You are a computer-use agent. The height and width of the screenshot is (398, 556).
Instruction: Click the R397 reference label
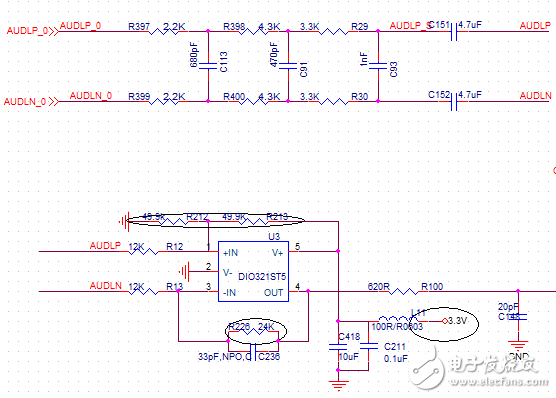pos(139,26)
